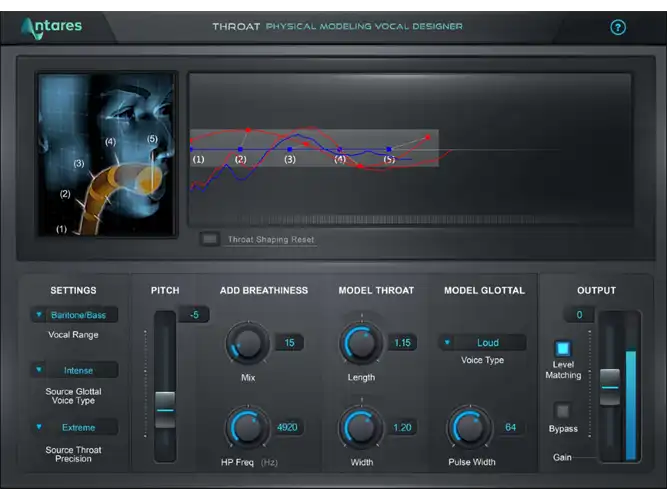
Task: Toggle the Level Matching button
Action: (563, 349)
